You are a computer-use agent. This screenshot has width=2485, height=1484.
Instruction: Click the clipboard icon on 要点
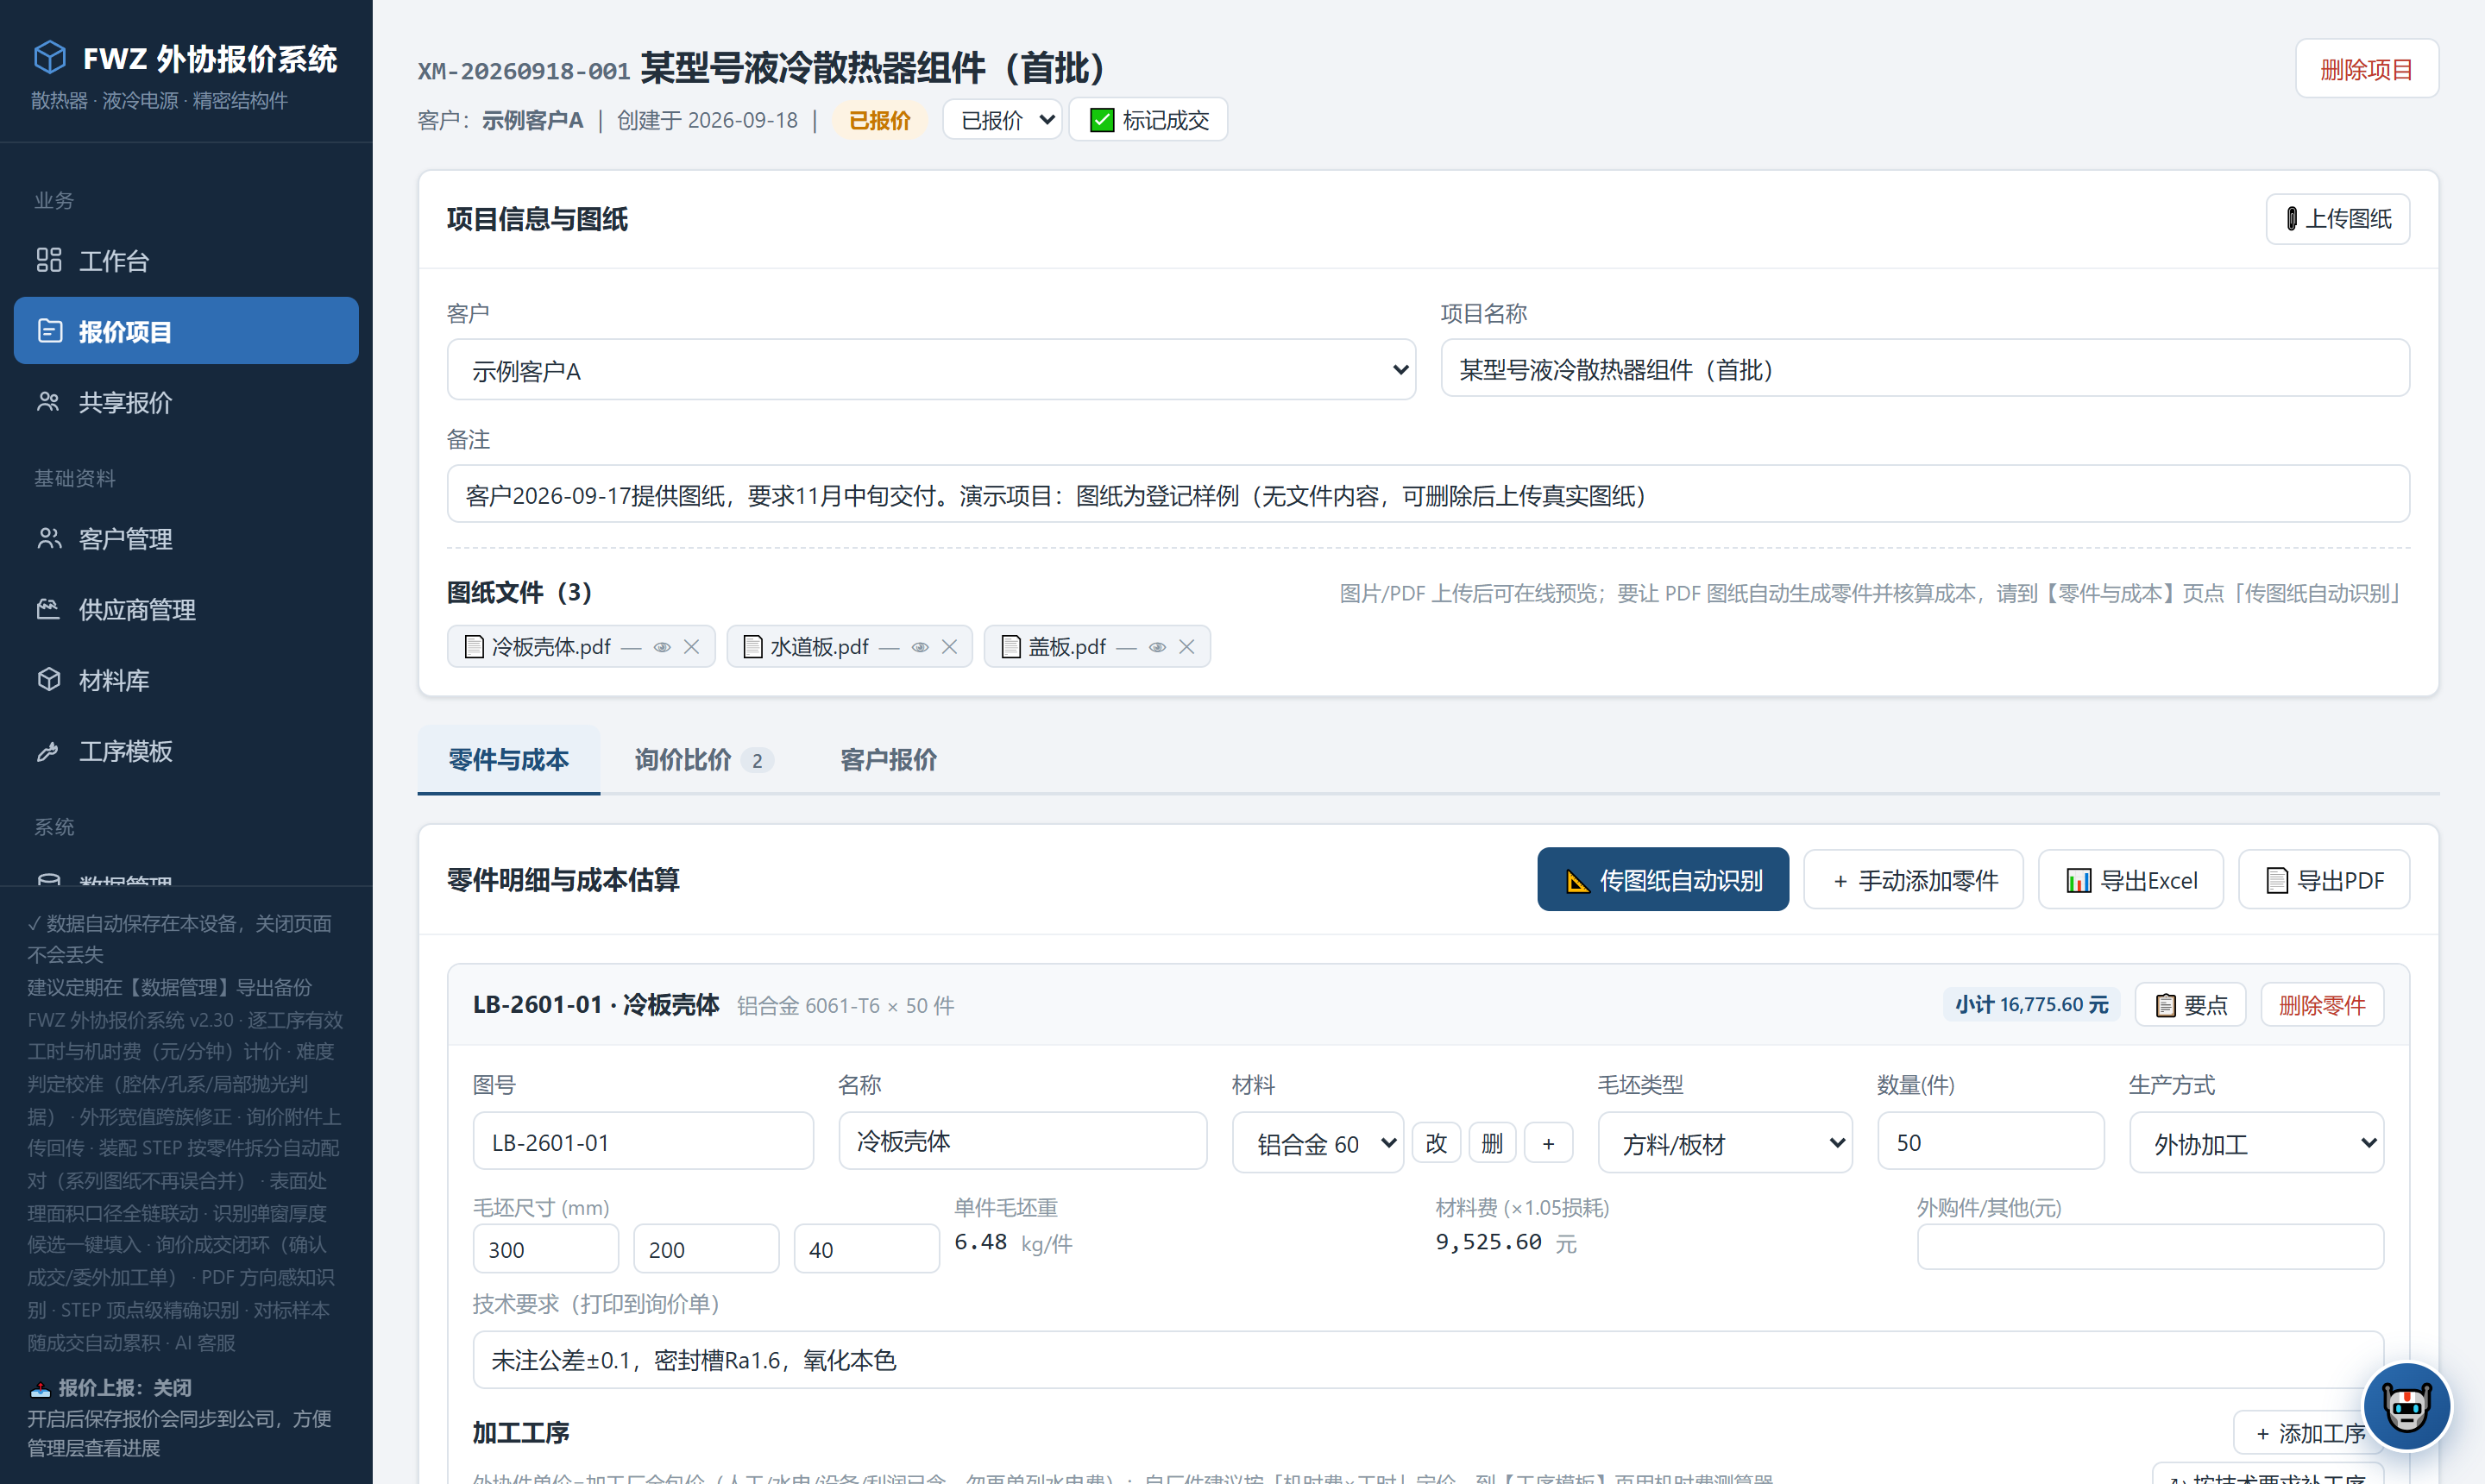[x=2166, y=1005]
